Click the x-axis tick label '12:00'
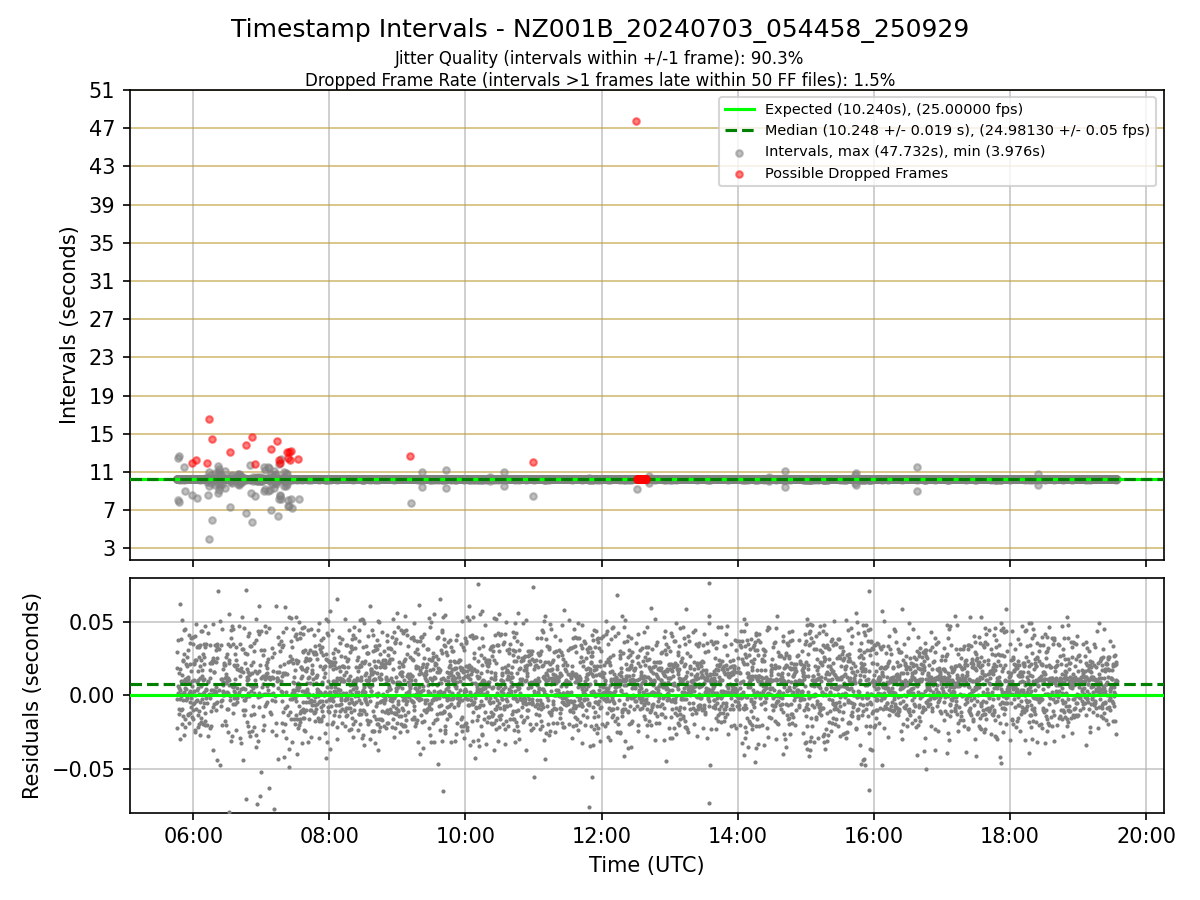This screenshot has height=900, width=1200. [601, 834]
